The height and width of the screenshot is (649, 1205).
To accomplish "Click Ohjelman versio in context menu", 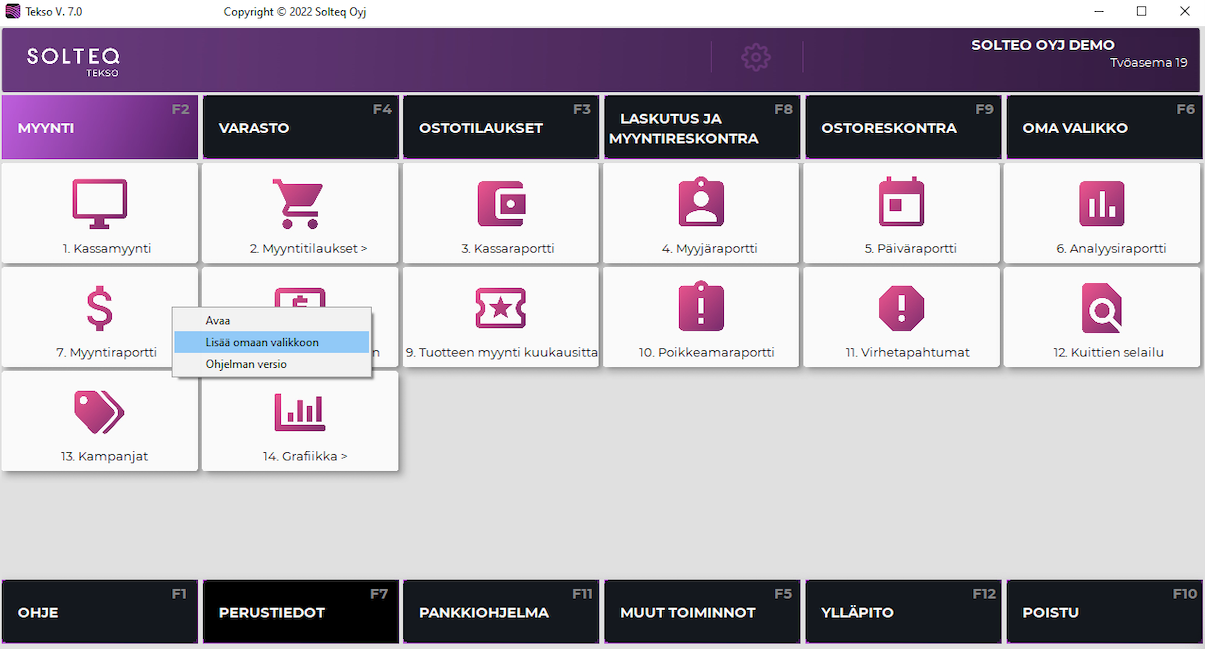I will pyautogui.click(x=246, y=364).
